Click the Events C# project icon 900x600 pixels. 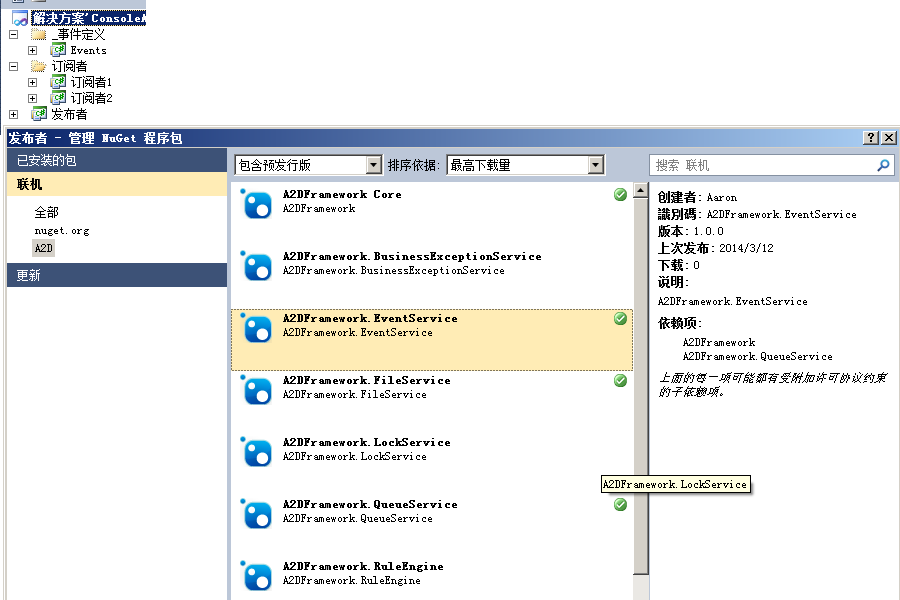(58, 50)
